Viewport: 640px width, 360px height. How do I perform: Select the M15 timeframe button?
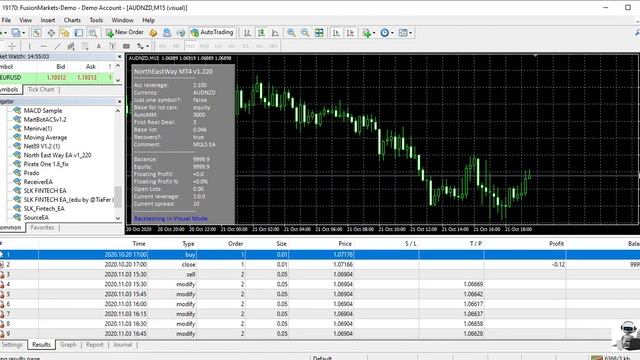190,46
